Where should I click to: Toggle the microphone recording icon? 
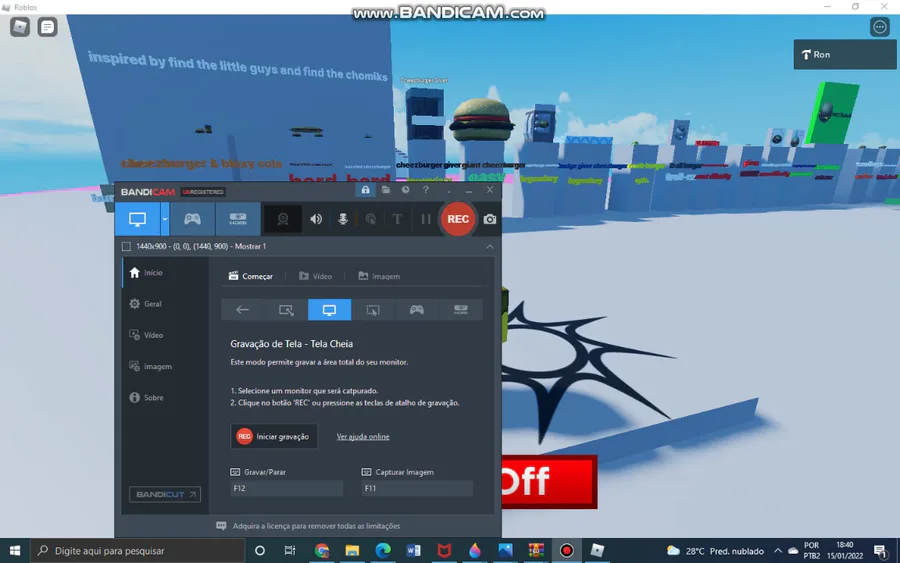343,219
